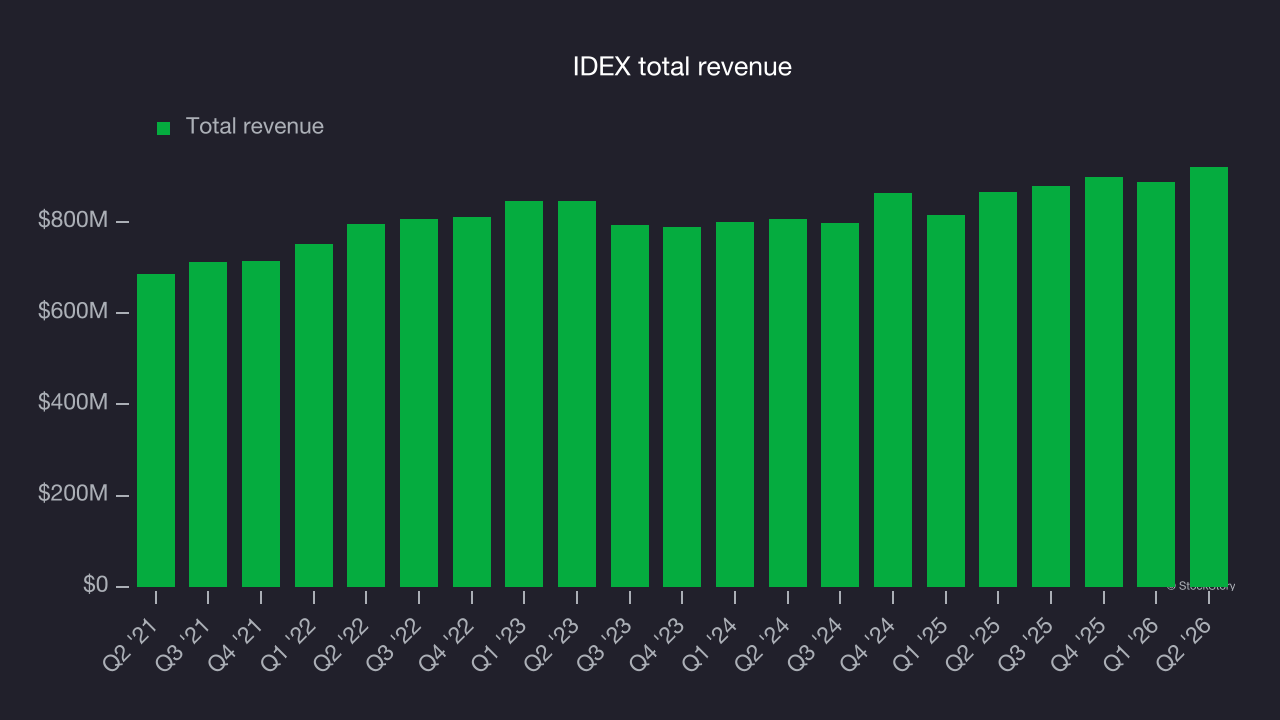The height and width of the screenshot is (720, 1280).
Task: Click the revenue bar for Q1 '26
Action: point(1156,384)
